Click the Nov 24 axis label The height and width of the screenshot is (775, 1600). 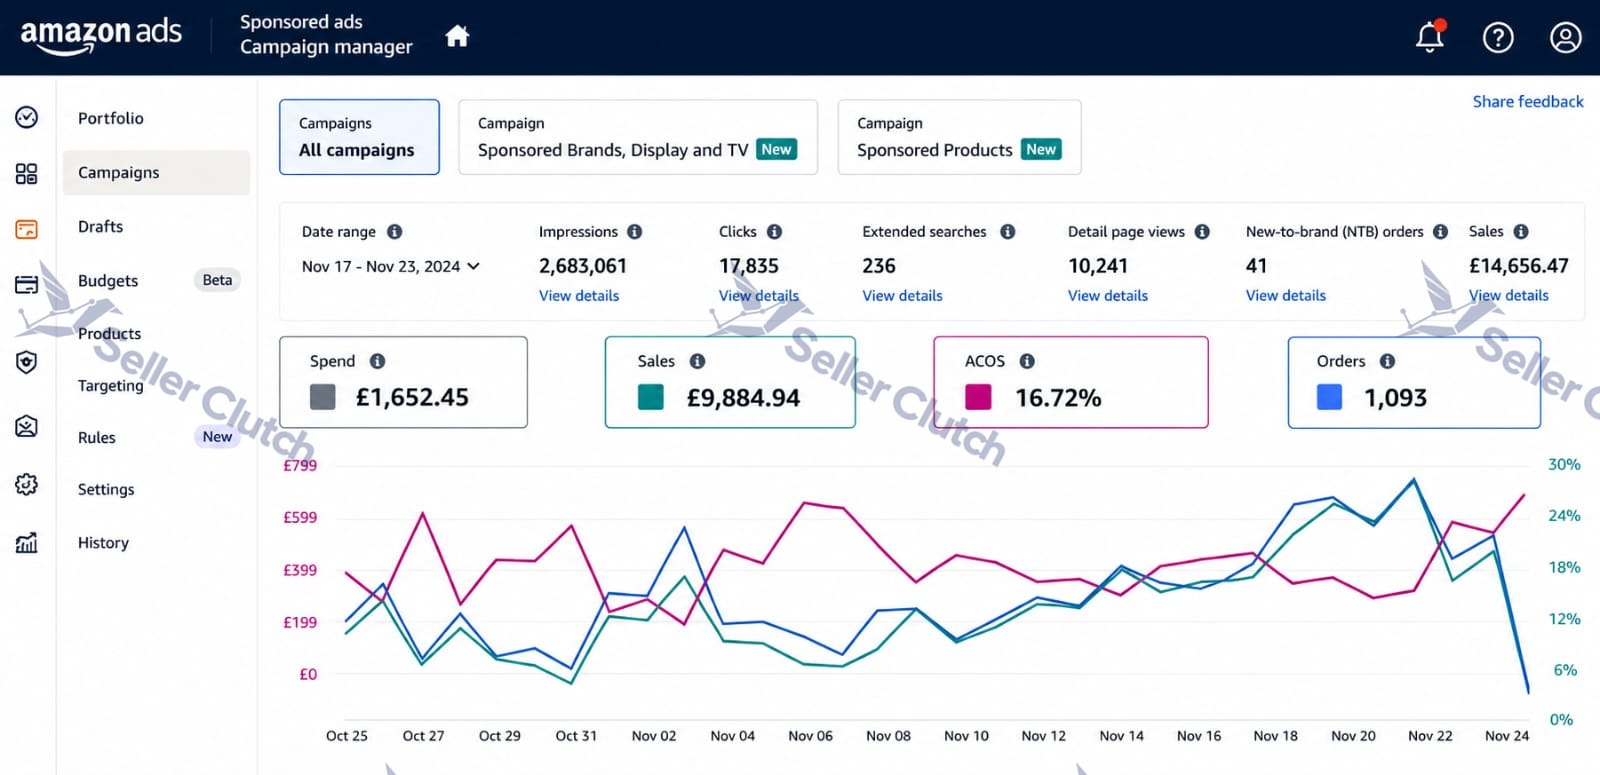tap(1507, 736)
